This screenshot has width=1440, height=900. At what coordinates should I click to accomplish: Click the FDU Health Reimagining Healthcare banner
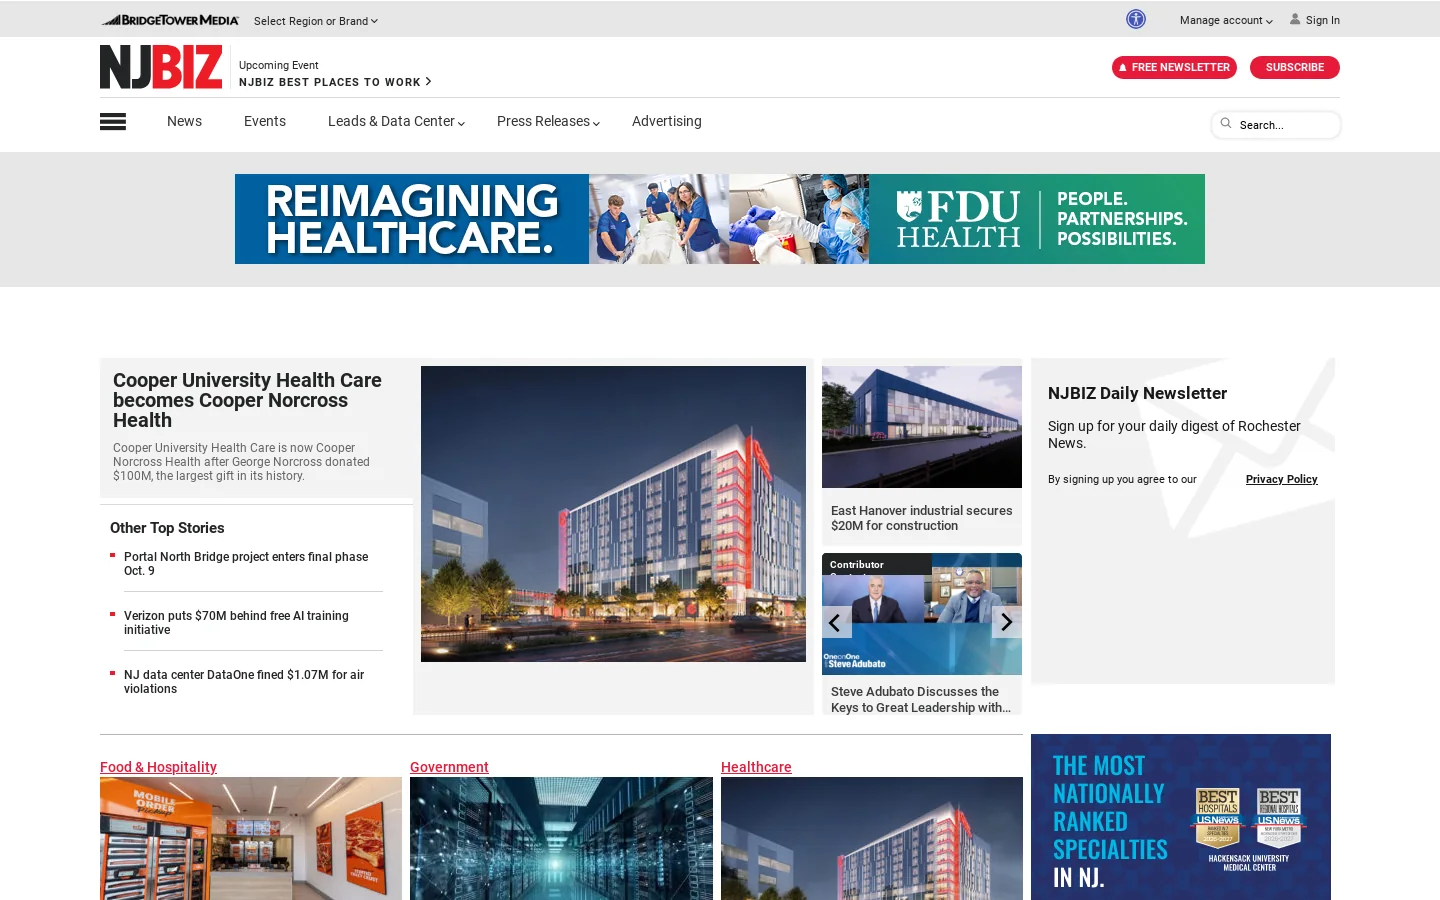click(x=720, y=219)
